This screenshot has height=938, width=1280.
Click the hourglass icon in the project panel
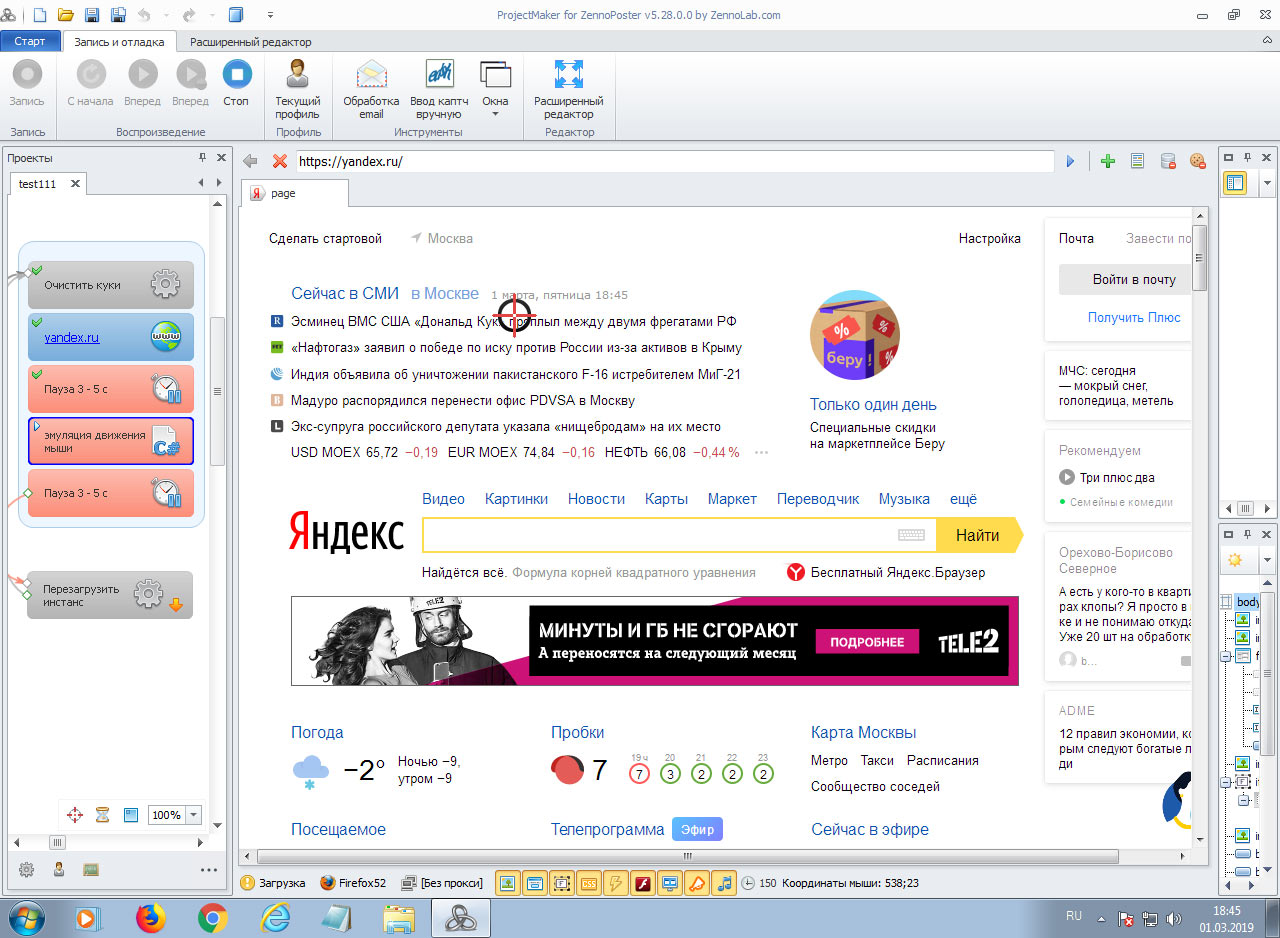(102, 815)
